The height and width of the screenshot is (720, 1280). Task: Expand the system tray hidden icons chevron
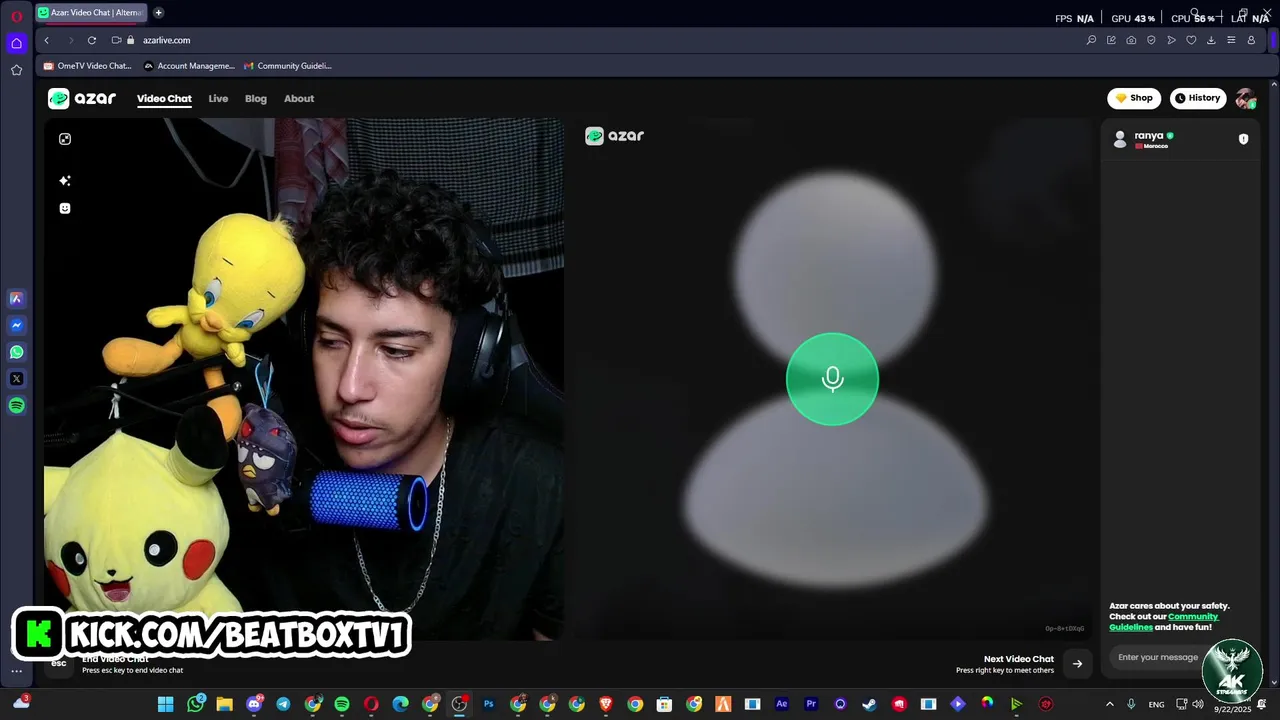coord(1109,704)
